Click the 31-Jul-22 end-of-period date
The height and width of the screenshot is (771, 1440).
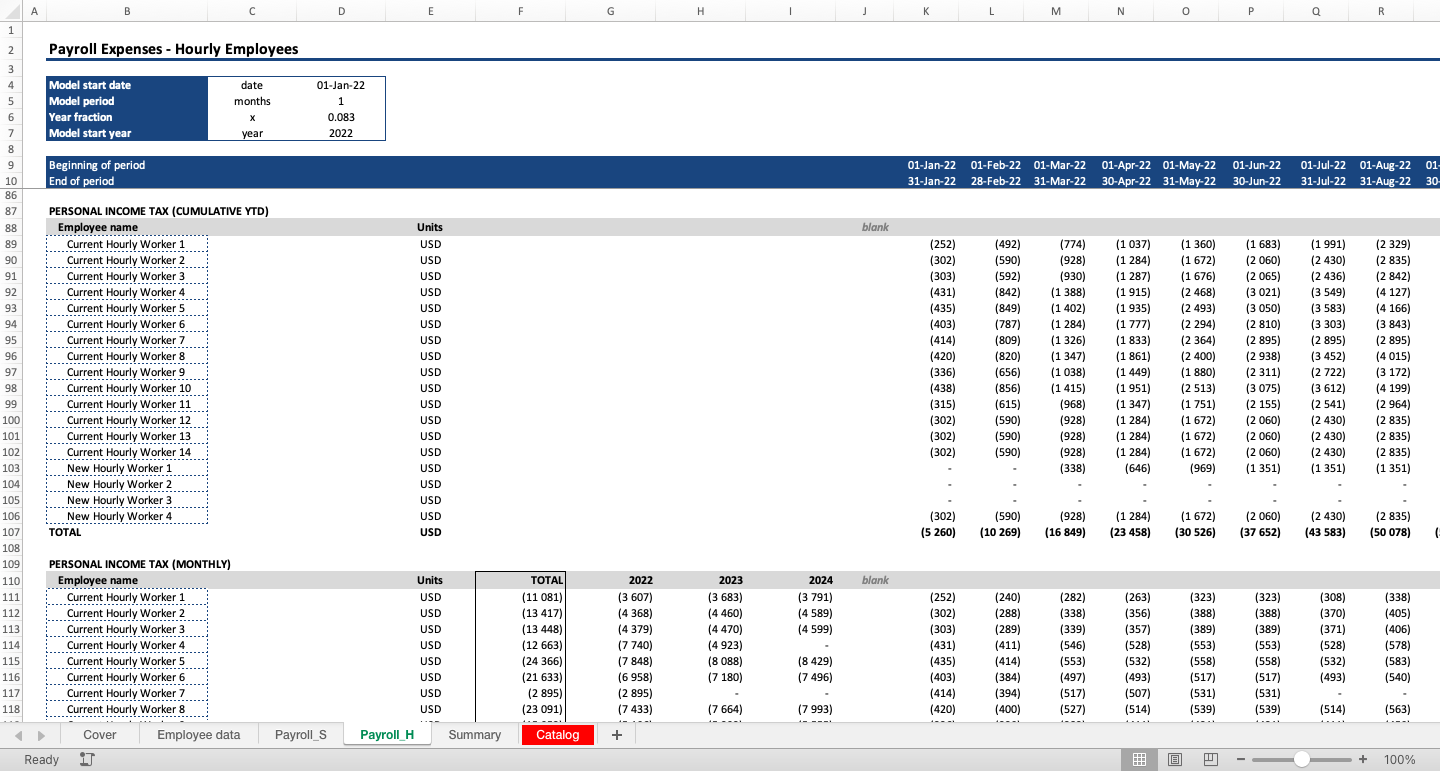pos(1323,181)
